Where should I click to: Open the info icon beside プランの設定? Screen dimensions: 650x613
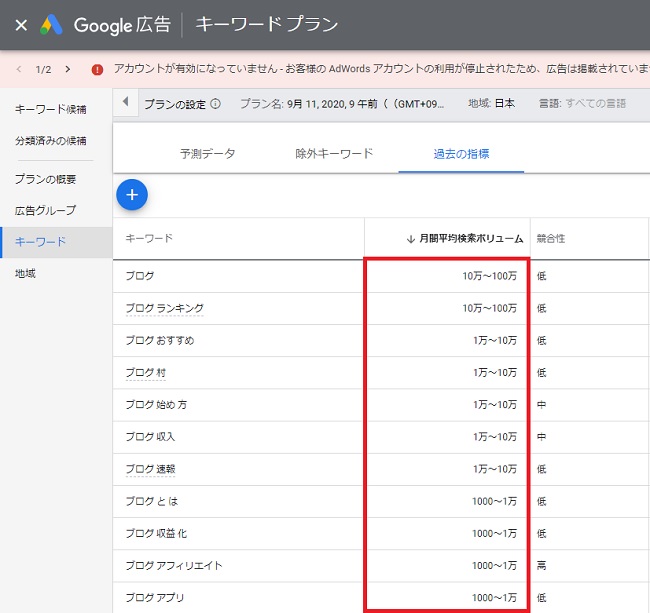[x=215, y=103]
